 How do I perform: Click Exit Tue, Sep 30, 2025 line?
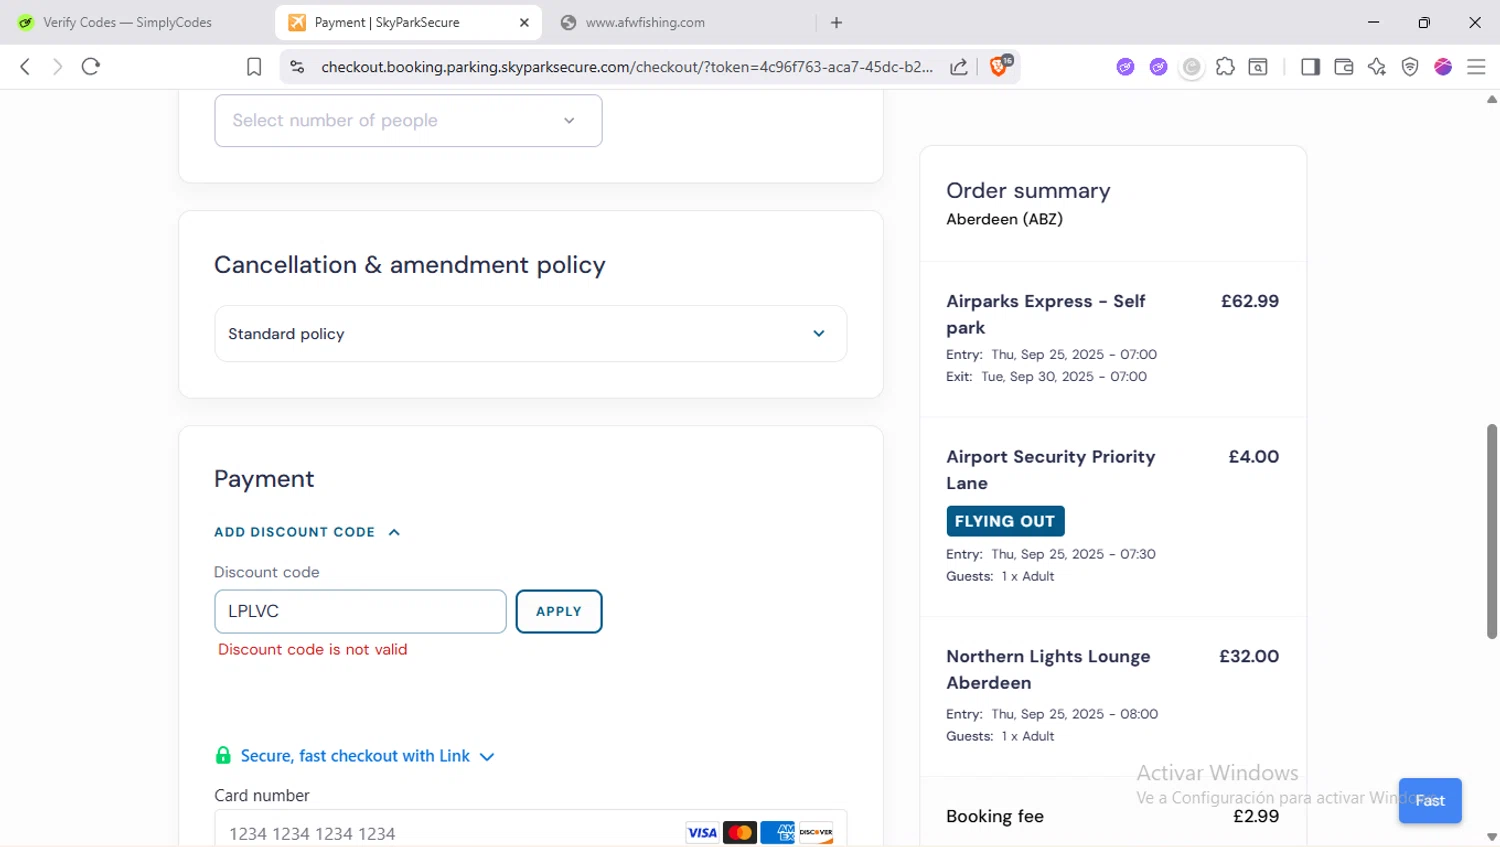coord(1046,377)
